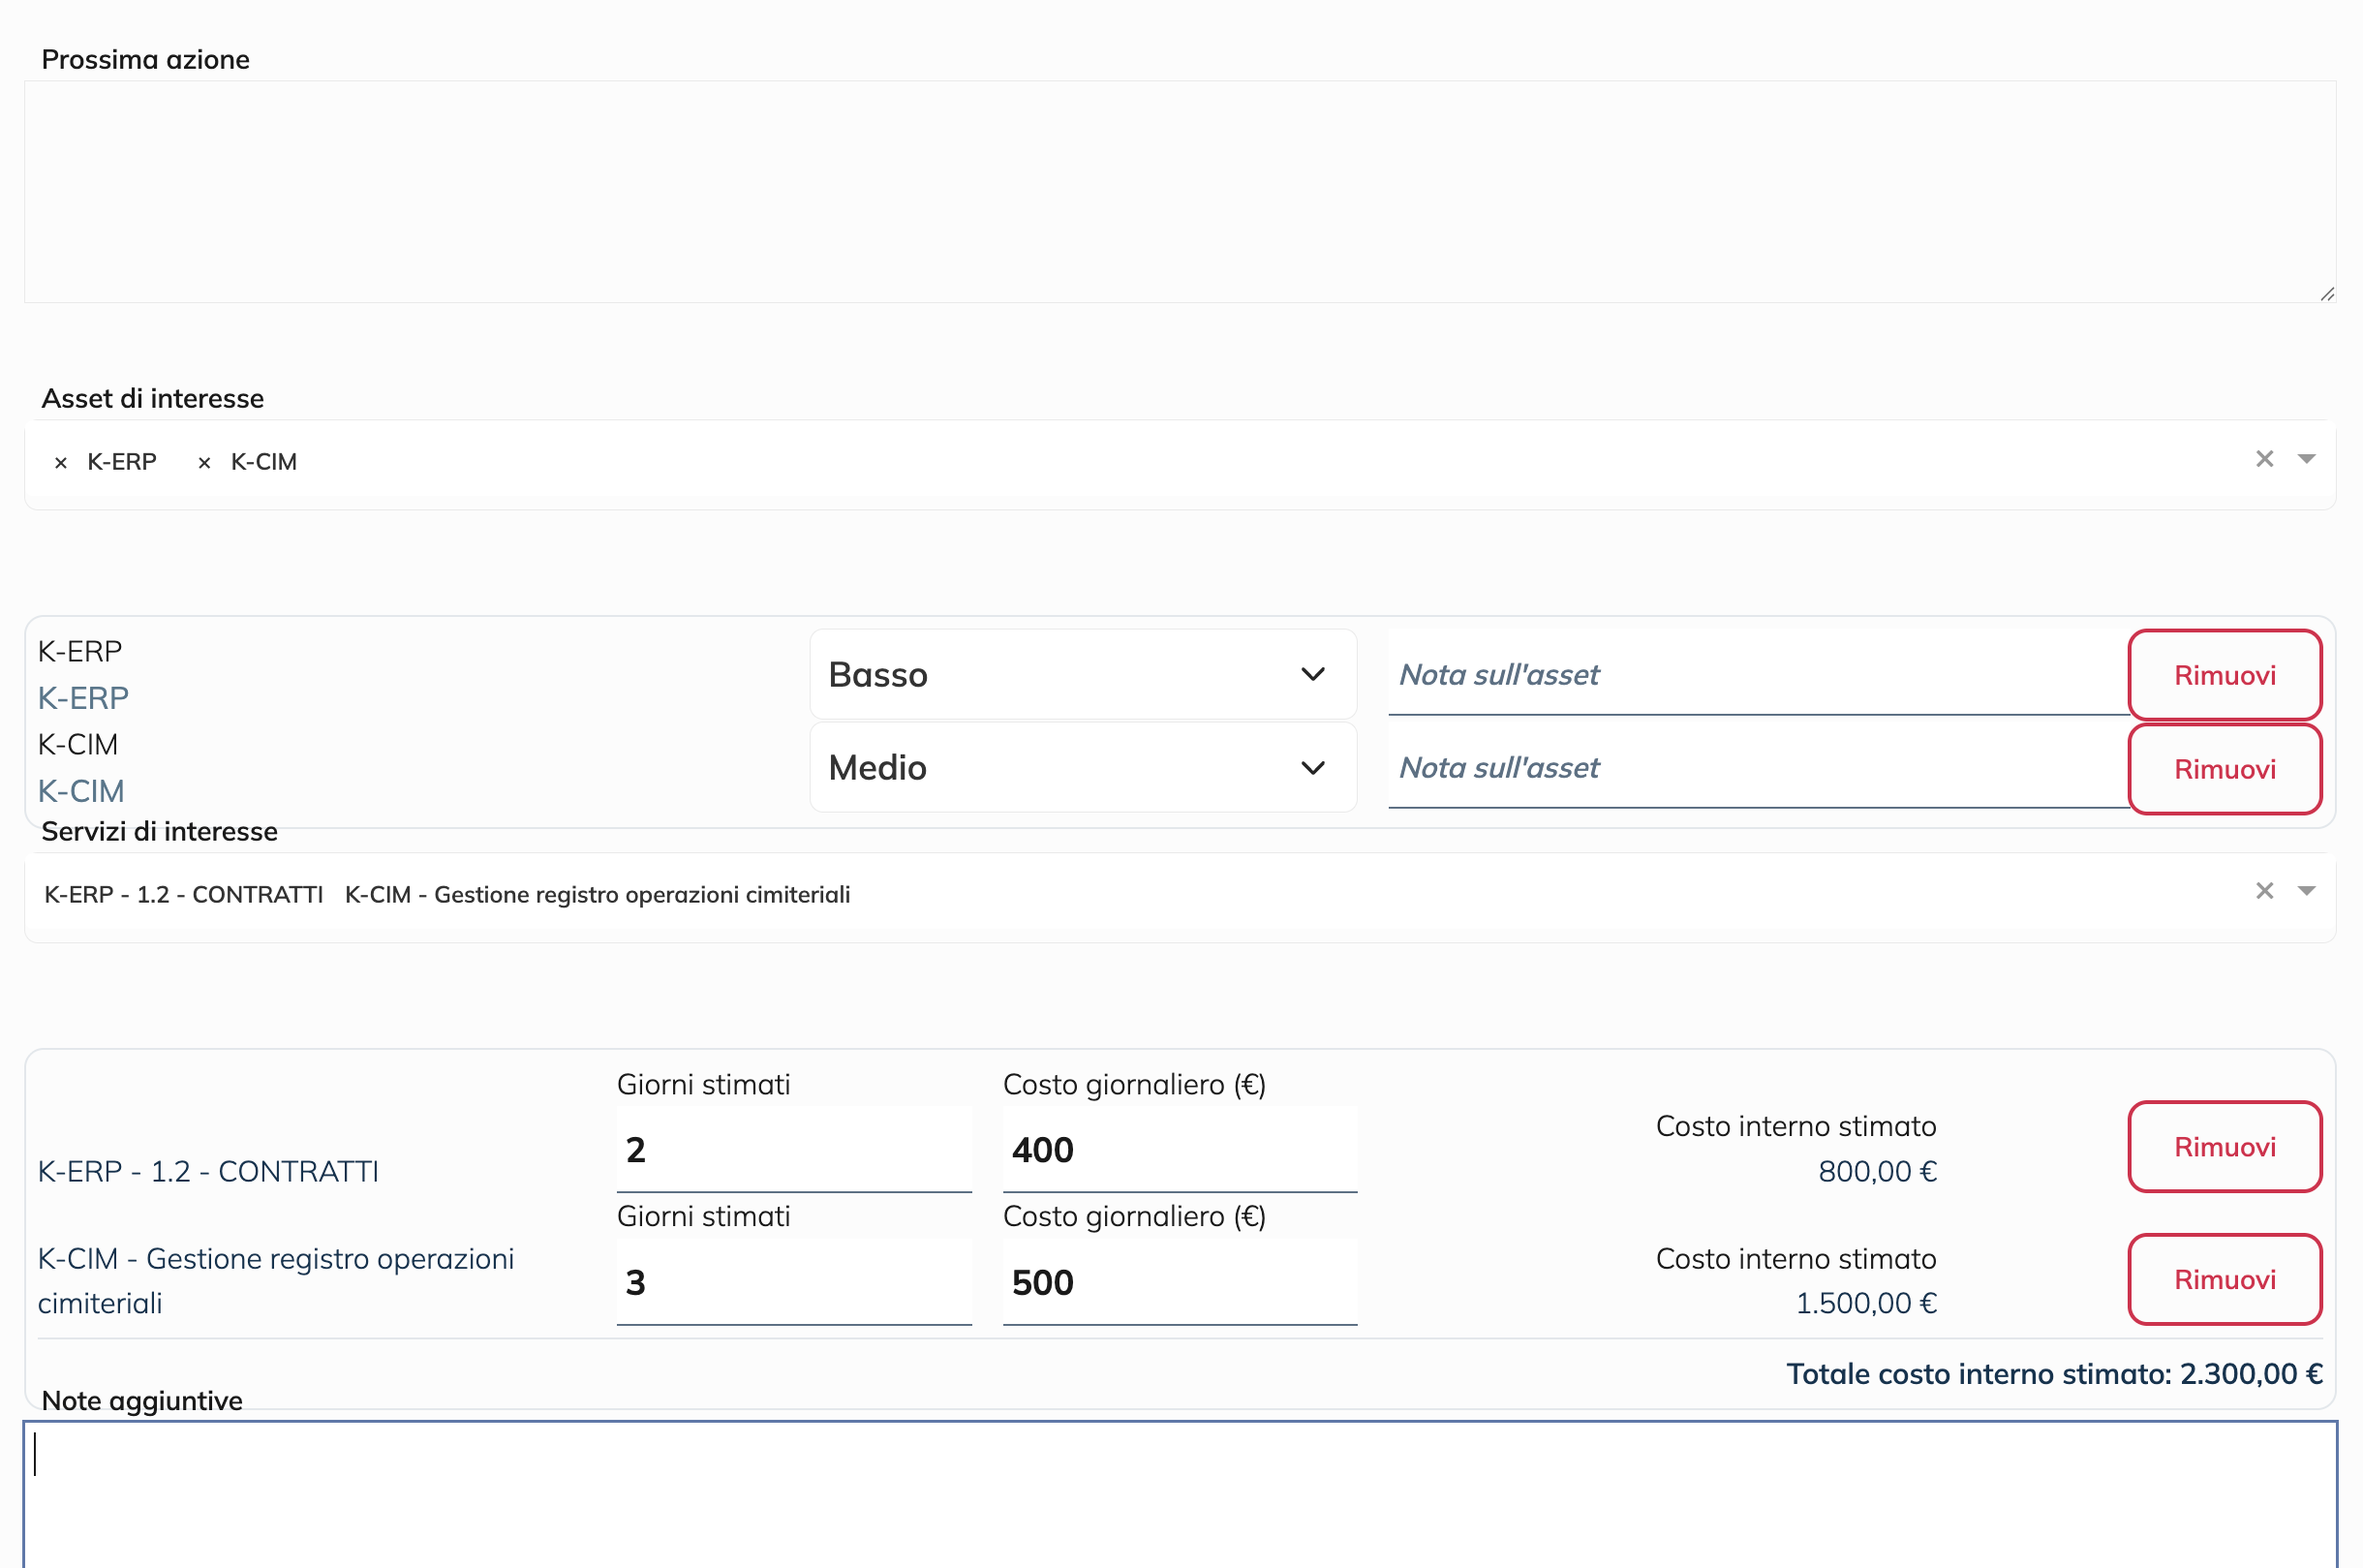Remove the K-ERP - 1.2 - CONTRATTI service
Viewport: 2363px width, 1568px height.
click(x=2224, y=1147)
